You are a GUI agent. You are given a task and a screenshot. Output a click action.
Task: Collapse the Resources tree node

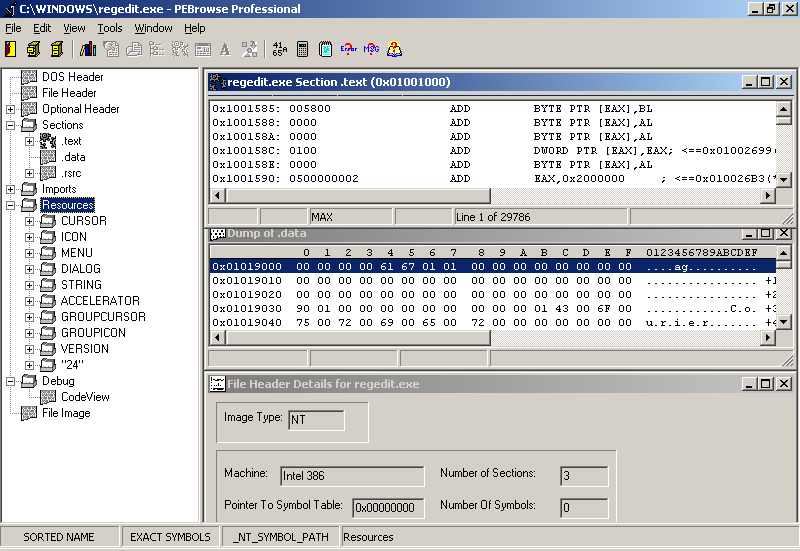pos(10,205)
